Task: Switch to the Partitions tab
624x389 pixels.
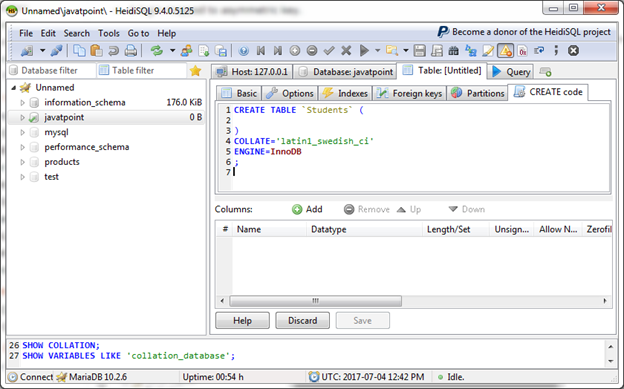Action: (478, 93)
